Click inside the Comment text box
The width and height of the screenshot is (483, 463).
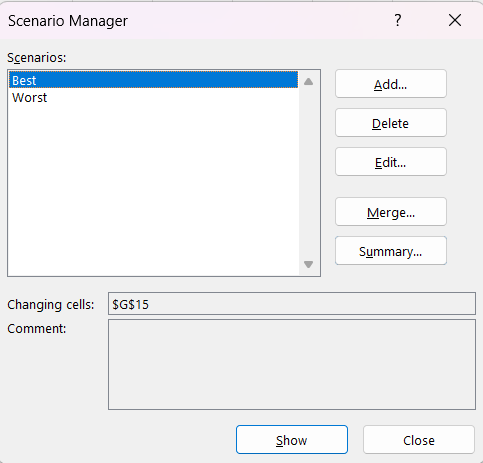(292, 365)
